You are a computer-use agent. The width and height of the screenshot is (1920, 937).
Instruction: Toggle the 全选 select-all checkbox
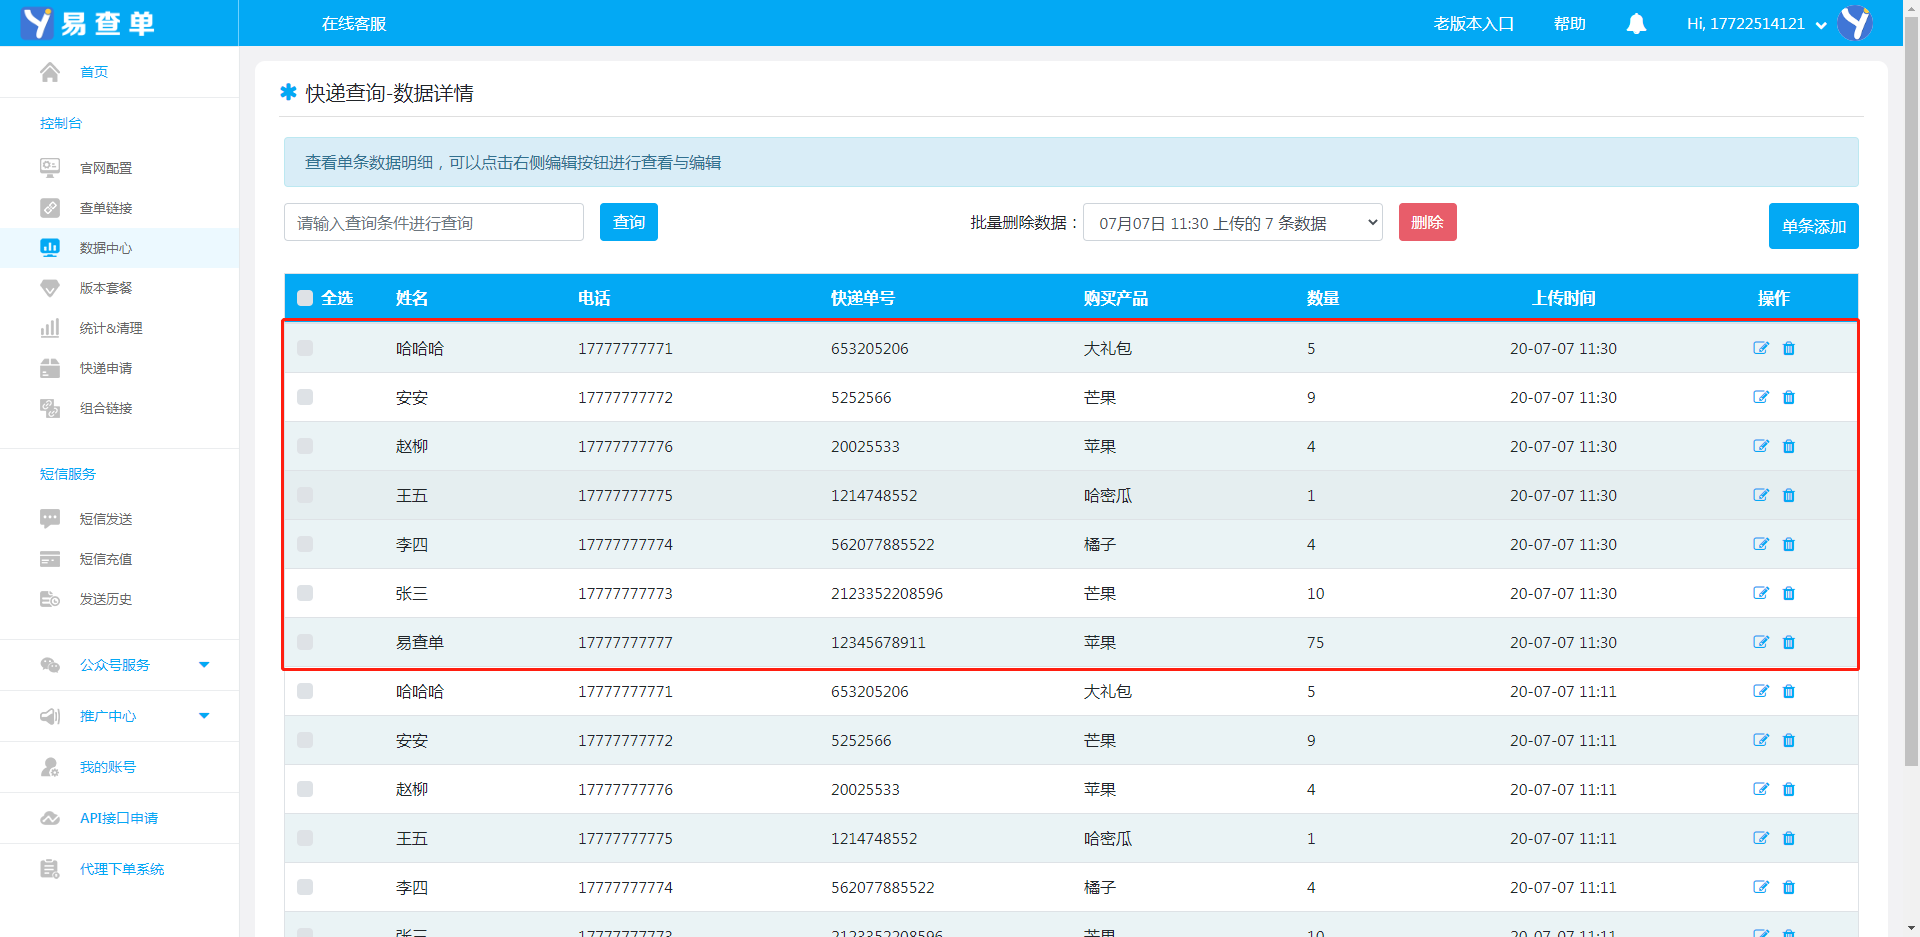305,298
